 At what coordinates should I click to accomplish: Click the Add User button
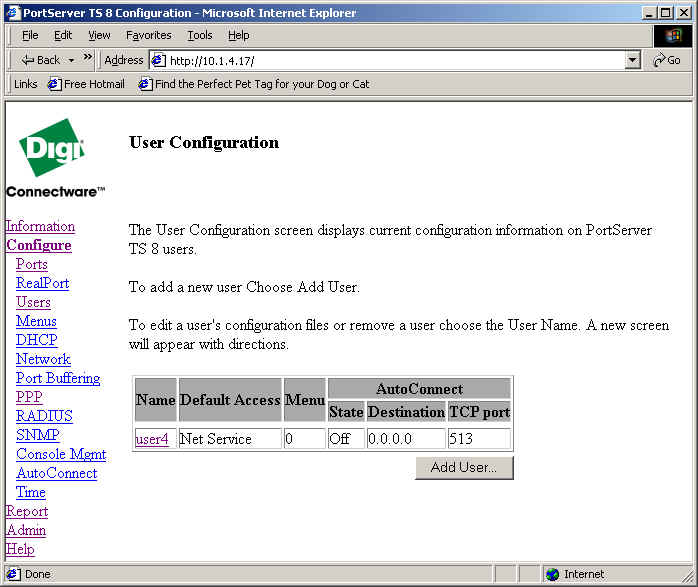(x=464, y=468)
